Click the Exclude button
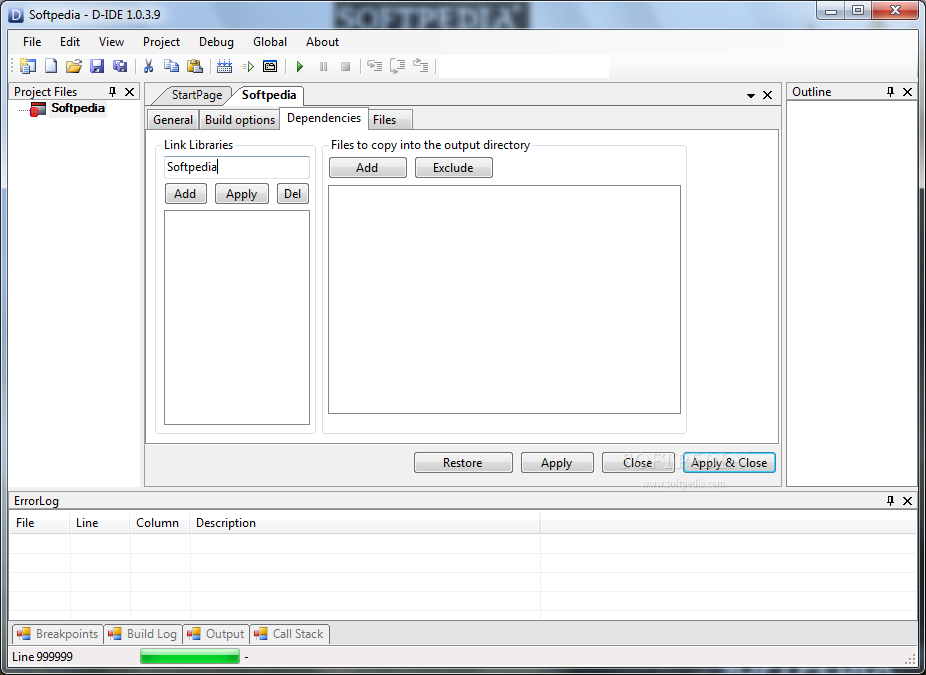 click(454, 168)
